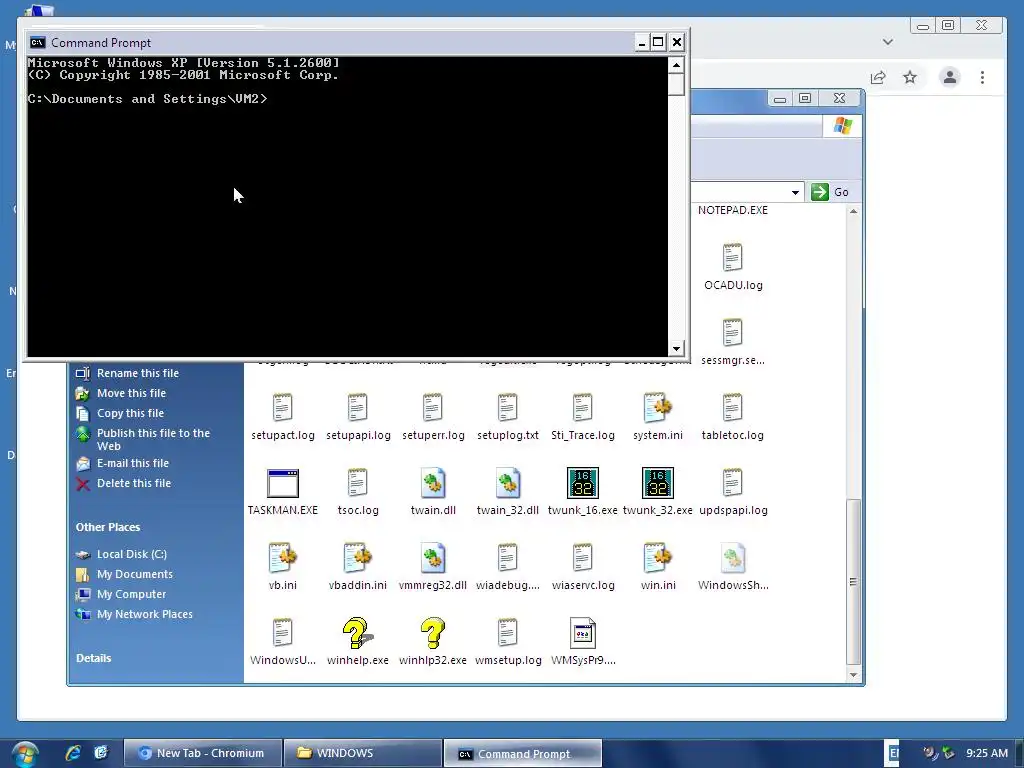Click the Other Places panel header
Screen dimensions: 1024x768
coord(108,527)
